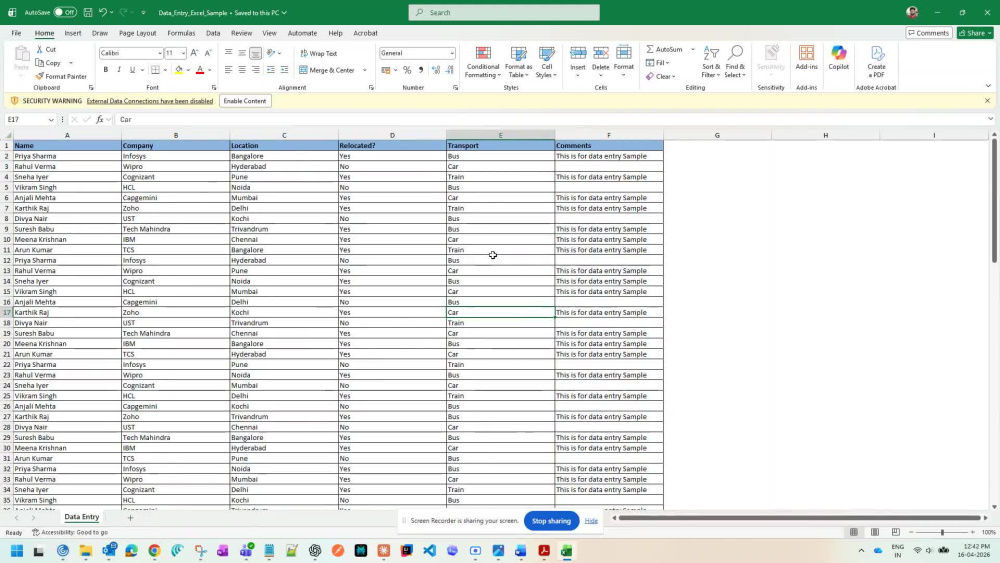Open the Font size dropdown
This screenshot has width=1000, height=563.
tap(183, 54)
